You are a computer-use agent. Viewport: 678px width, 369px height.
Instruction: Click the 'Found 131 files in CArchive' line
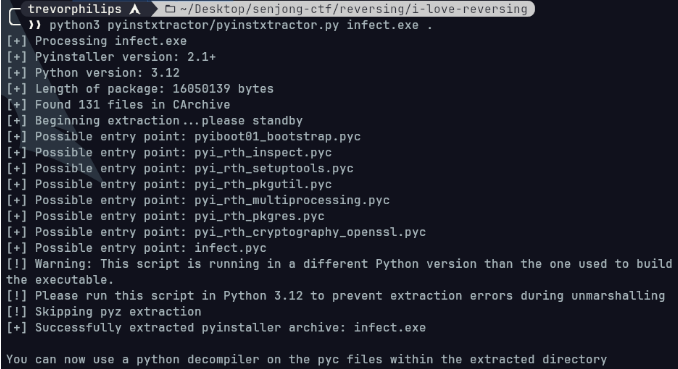pos(118,105)
